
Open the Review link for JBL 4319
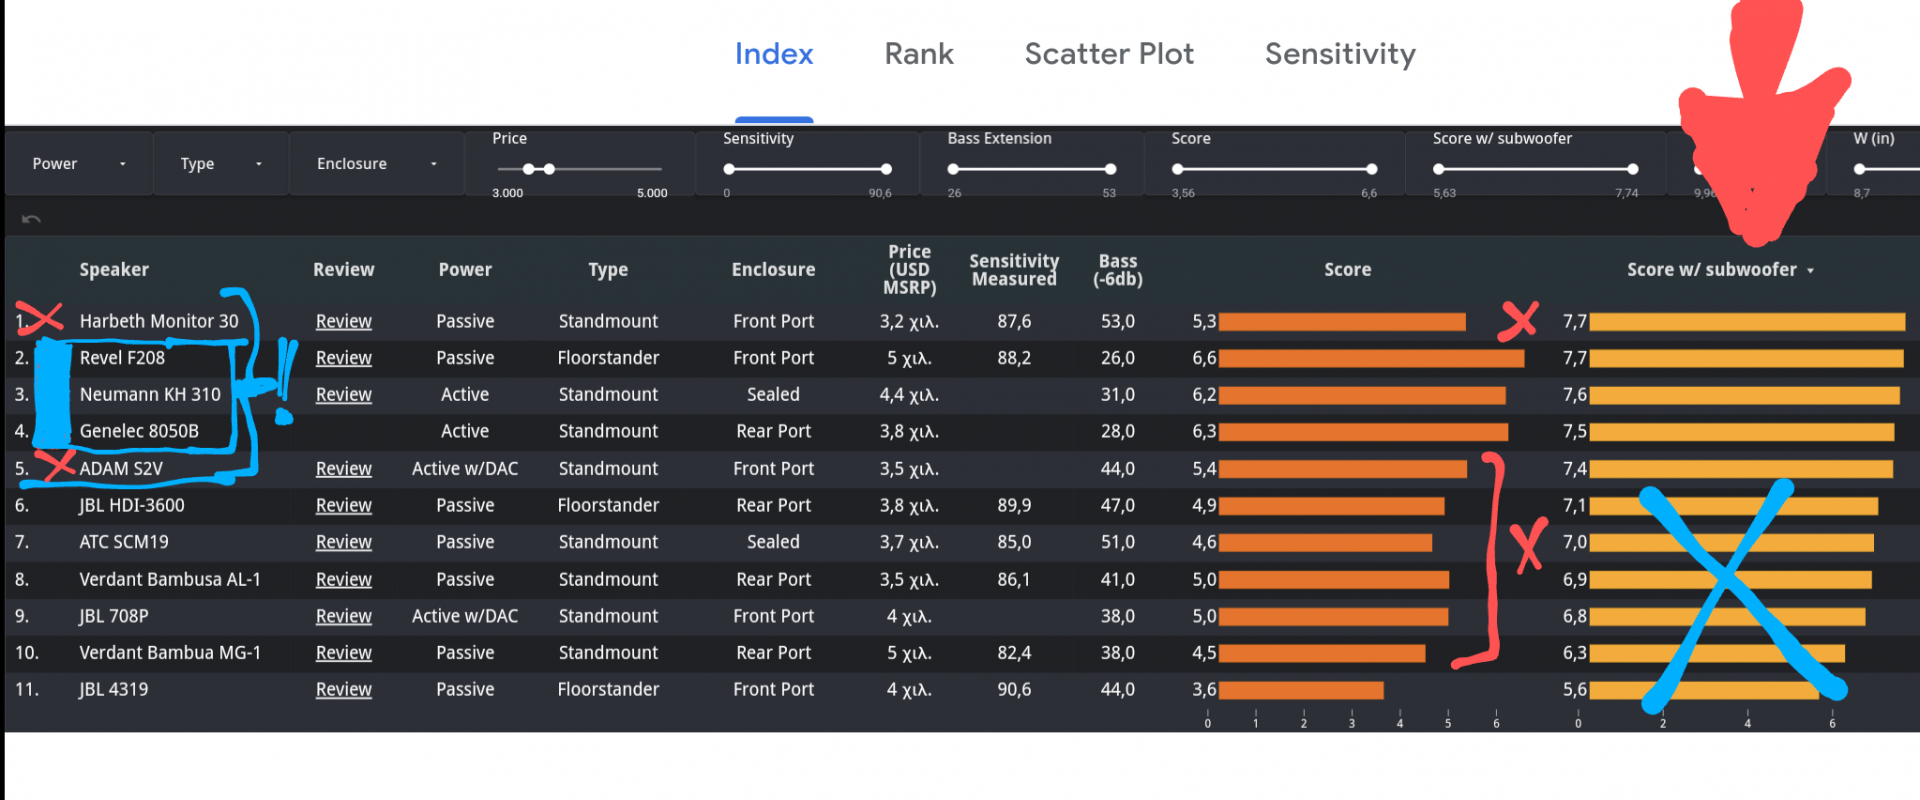(343, 689)
